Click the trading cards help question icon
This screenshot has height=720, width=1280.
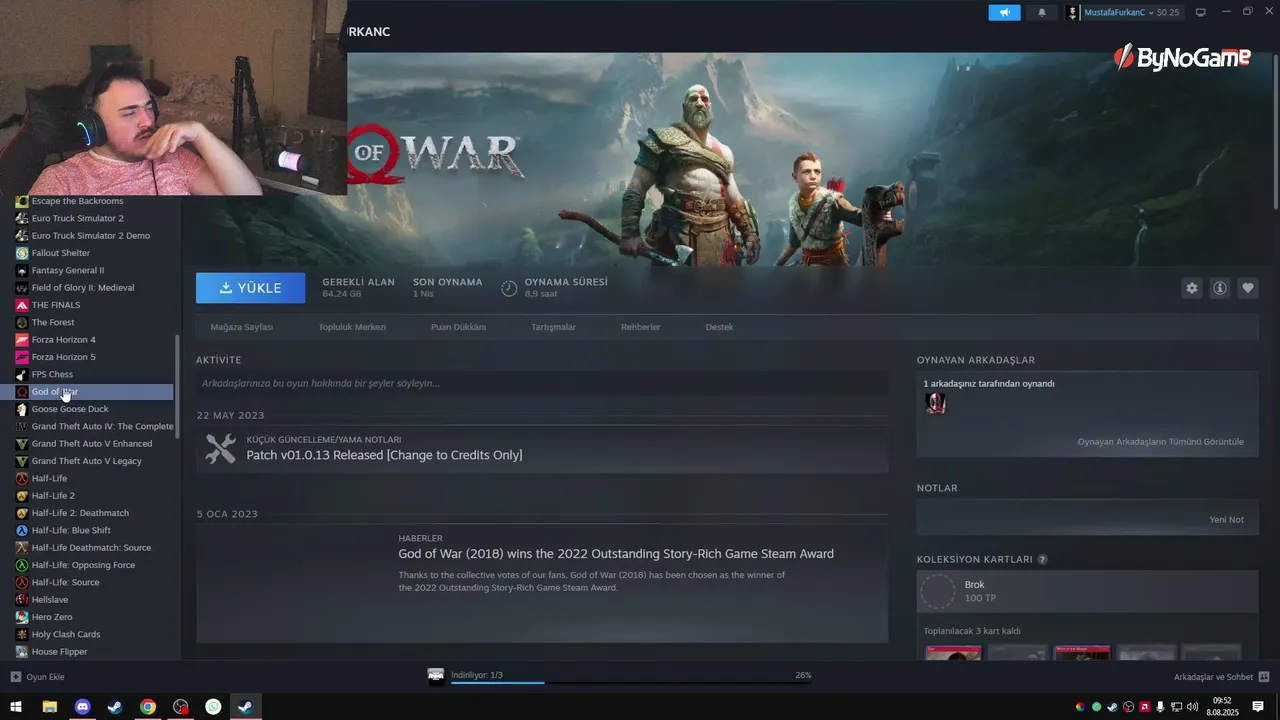tap(1042, 560)
